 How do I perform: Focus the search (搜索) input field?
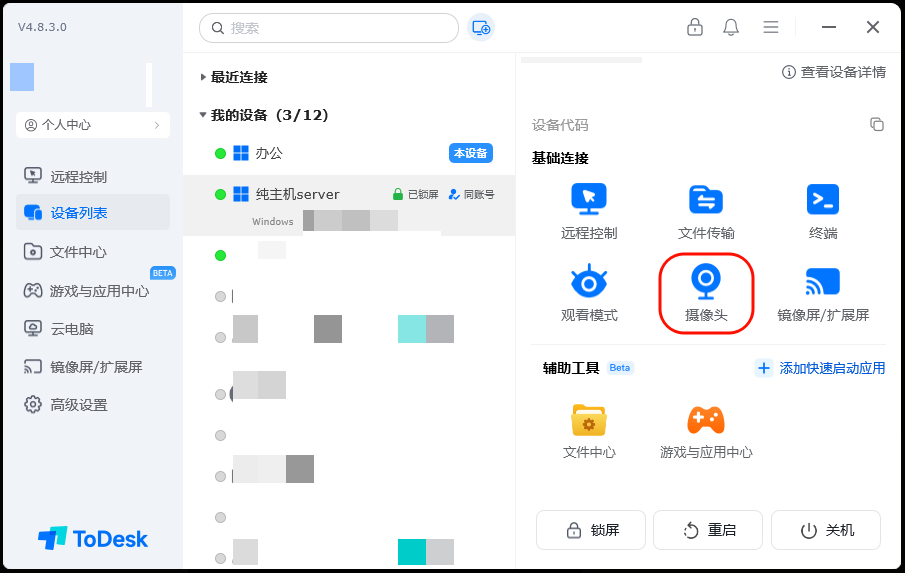click(329, 28)
